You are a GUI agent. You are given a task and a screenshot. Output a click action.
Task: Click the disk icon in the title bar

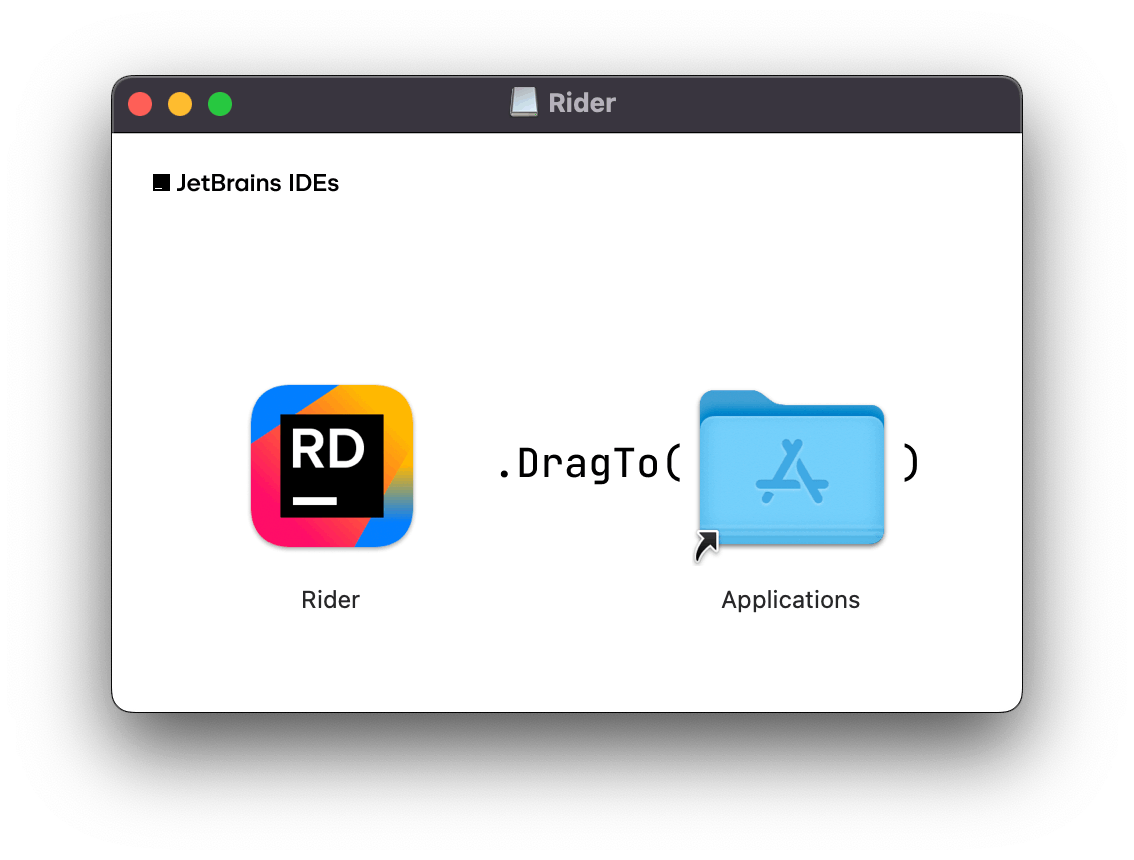524,102
